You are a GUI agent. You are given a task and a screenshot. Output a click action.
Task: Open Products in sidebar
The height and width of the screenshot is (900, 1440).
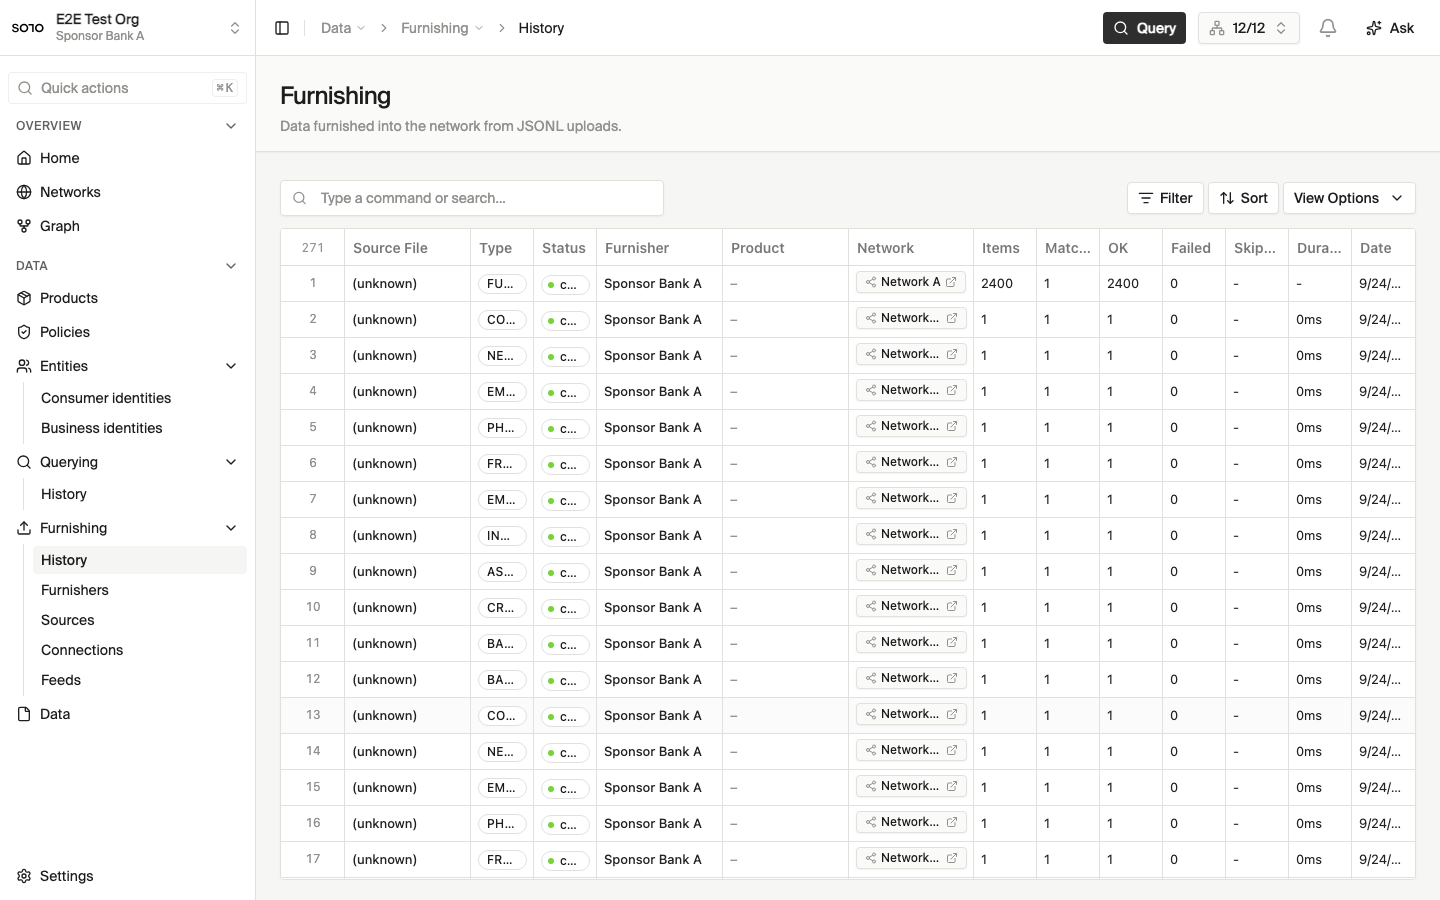127,298
